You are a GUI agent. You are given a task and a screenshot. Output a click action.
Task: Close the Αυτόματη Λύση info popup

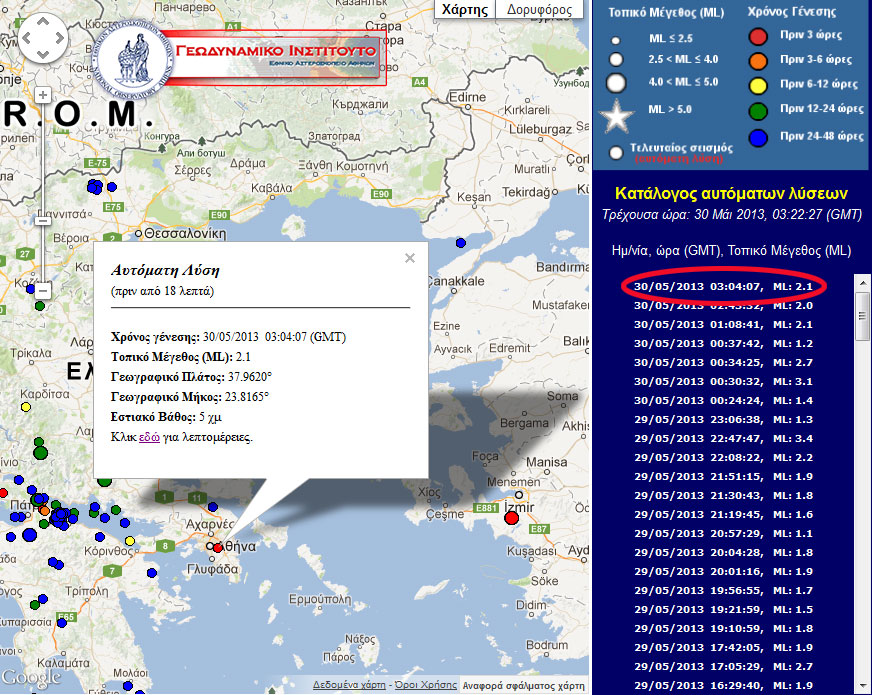409,258
